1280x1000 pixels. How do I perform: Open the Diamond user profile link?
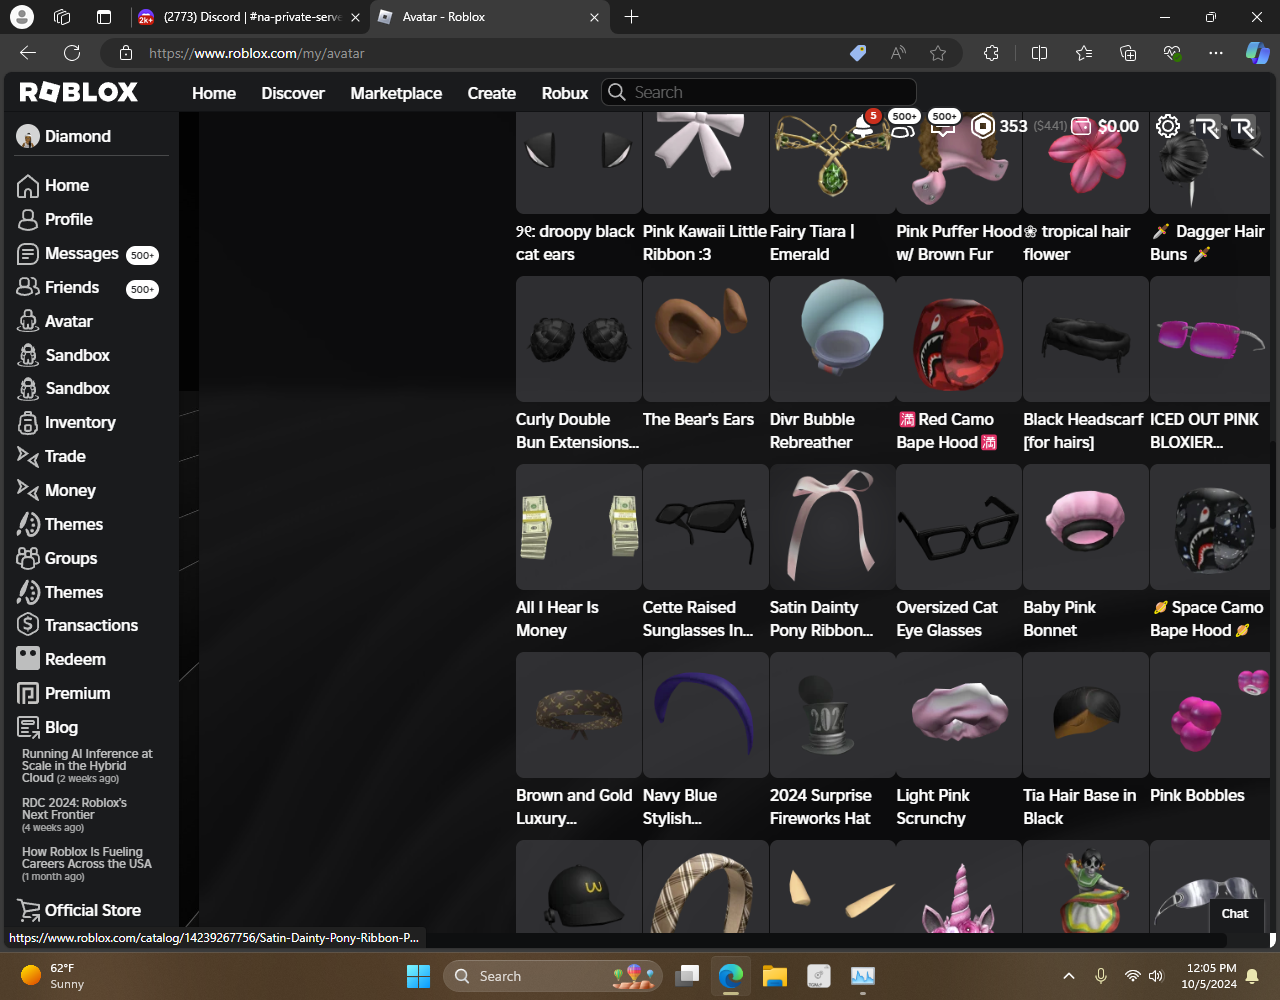[65, 136]
